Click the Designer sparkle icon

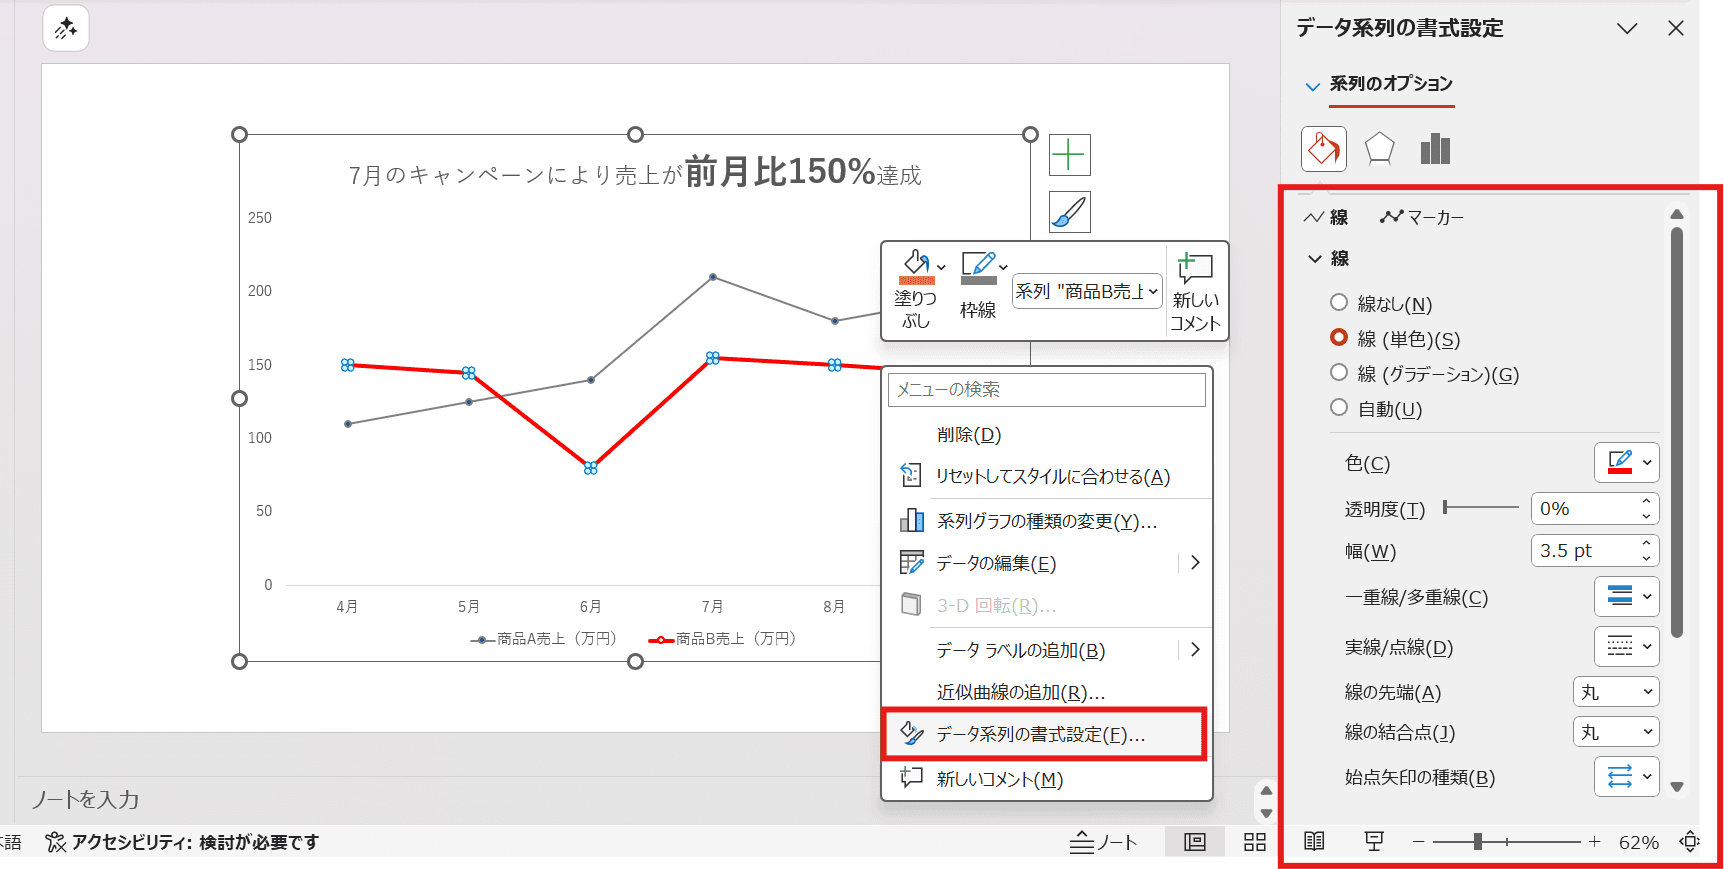(66, 28)
